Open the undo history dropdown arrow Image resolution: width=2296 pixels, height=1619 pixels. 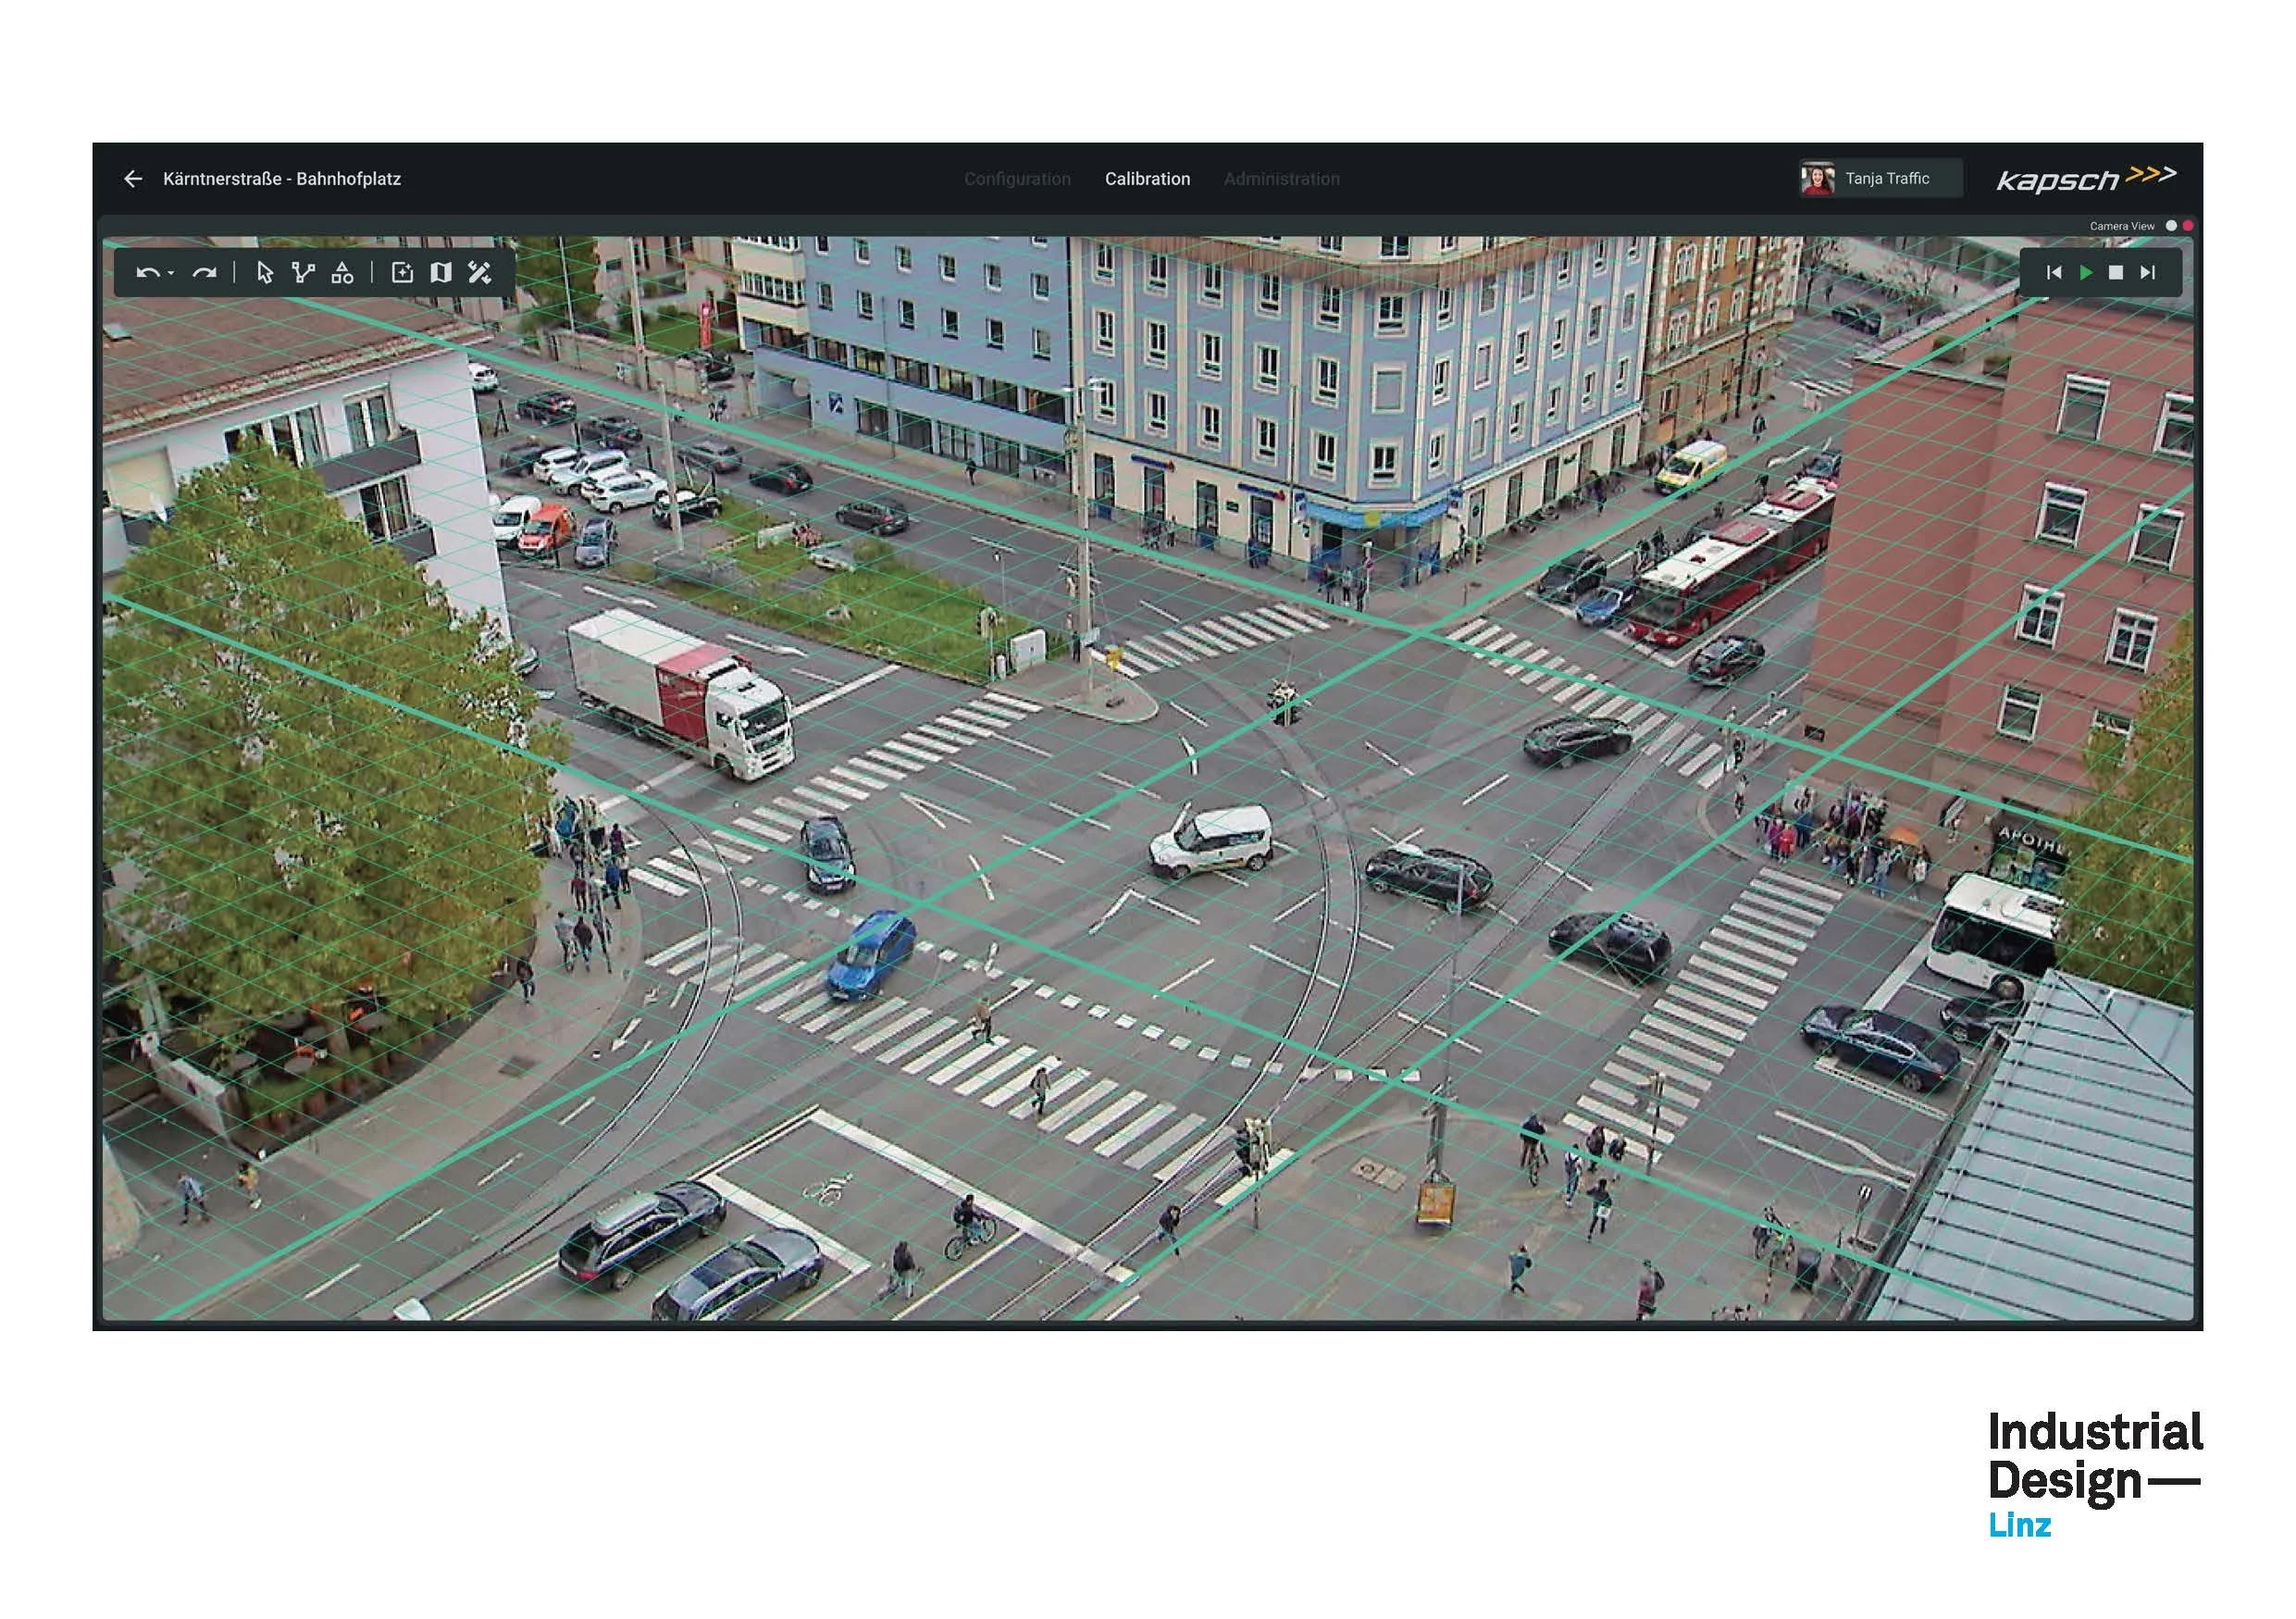pos(171,274)
